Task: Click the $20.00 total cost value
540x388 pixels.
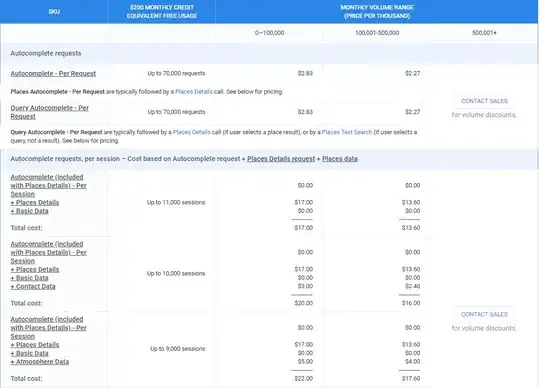Action: point(304,303)
